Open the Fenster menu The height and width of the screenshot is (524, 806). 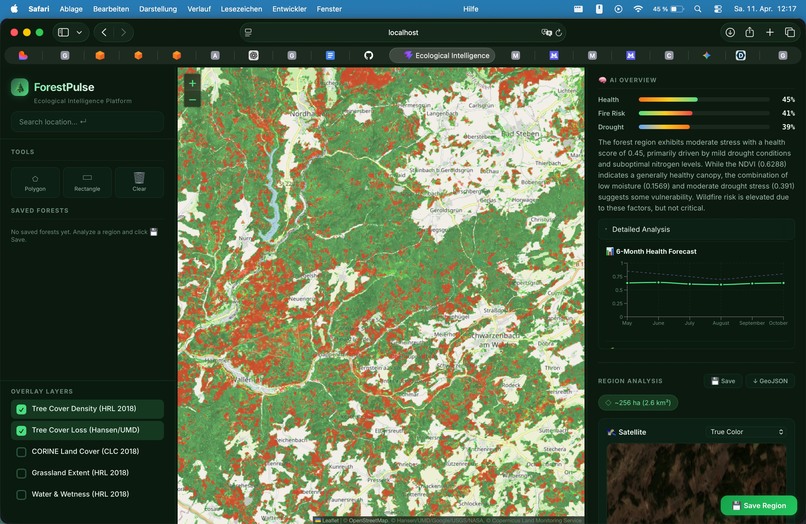click(x=329, y=9)
